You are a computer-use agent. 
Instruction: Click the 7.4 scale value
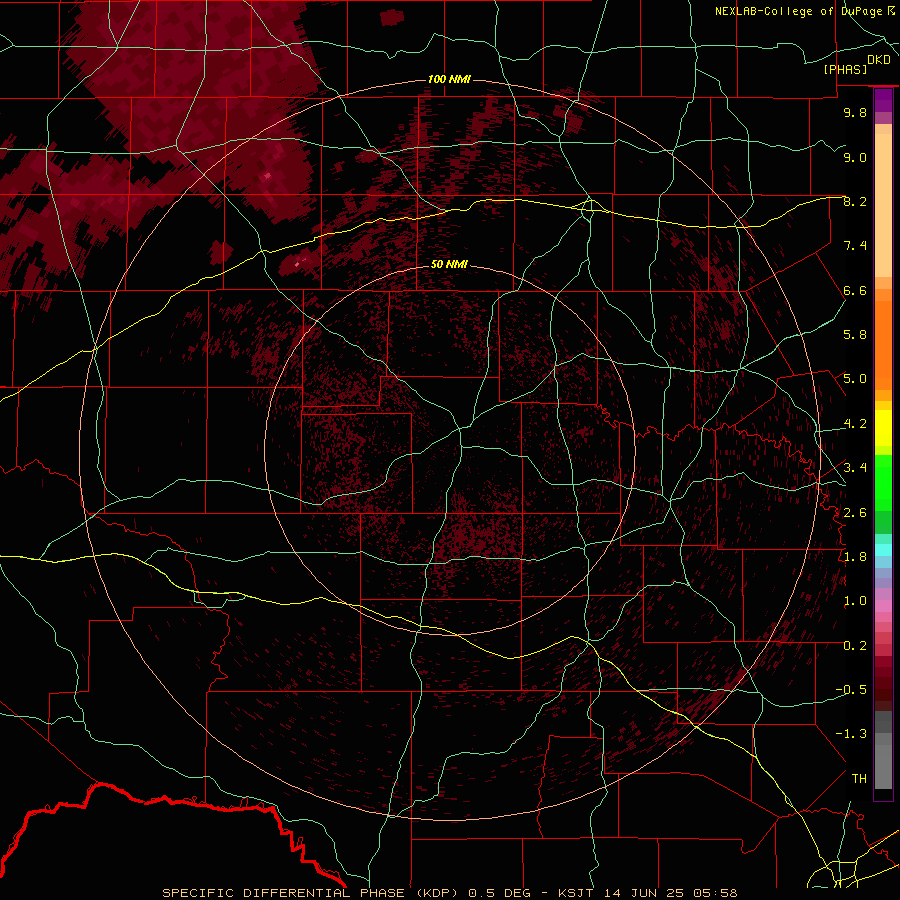855,246
